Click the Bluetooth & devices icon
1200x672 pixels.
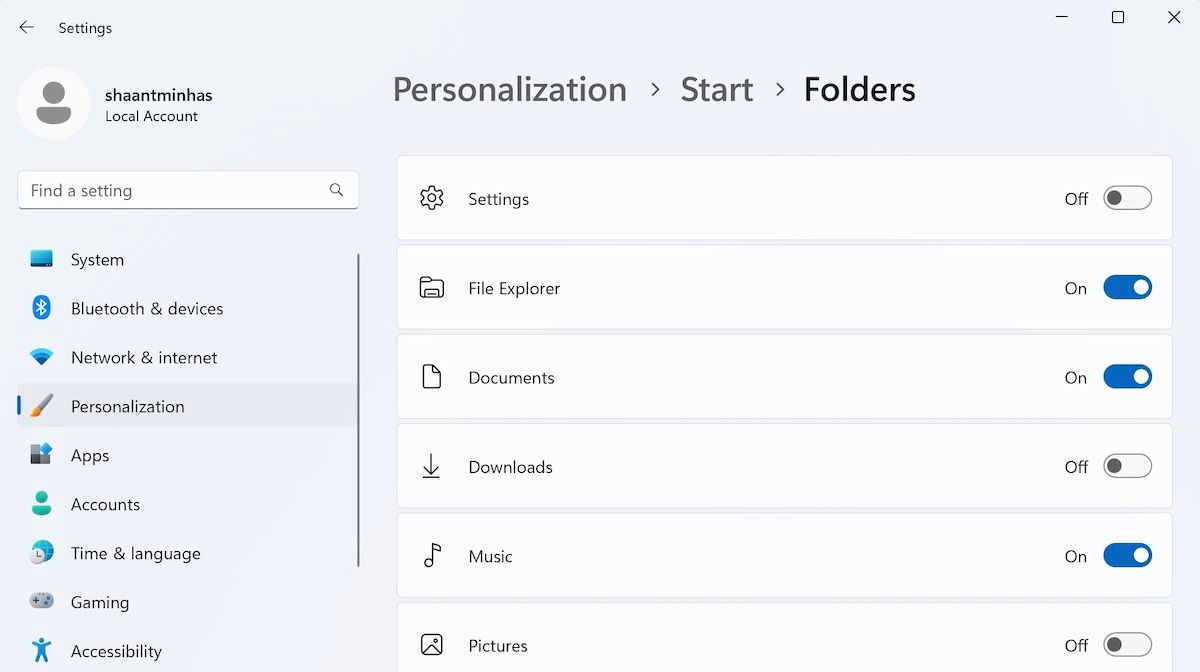[x=41, y=308]
